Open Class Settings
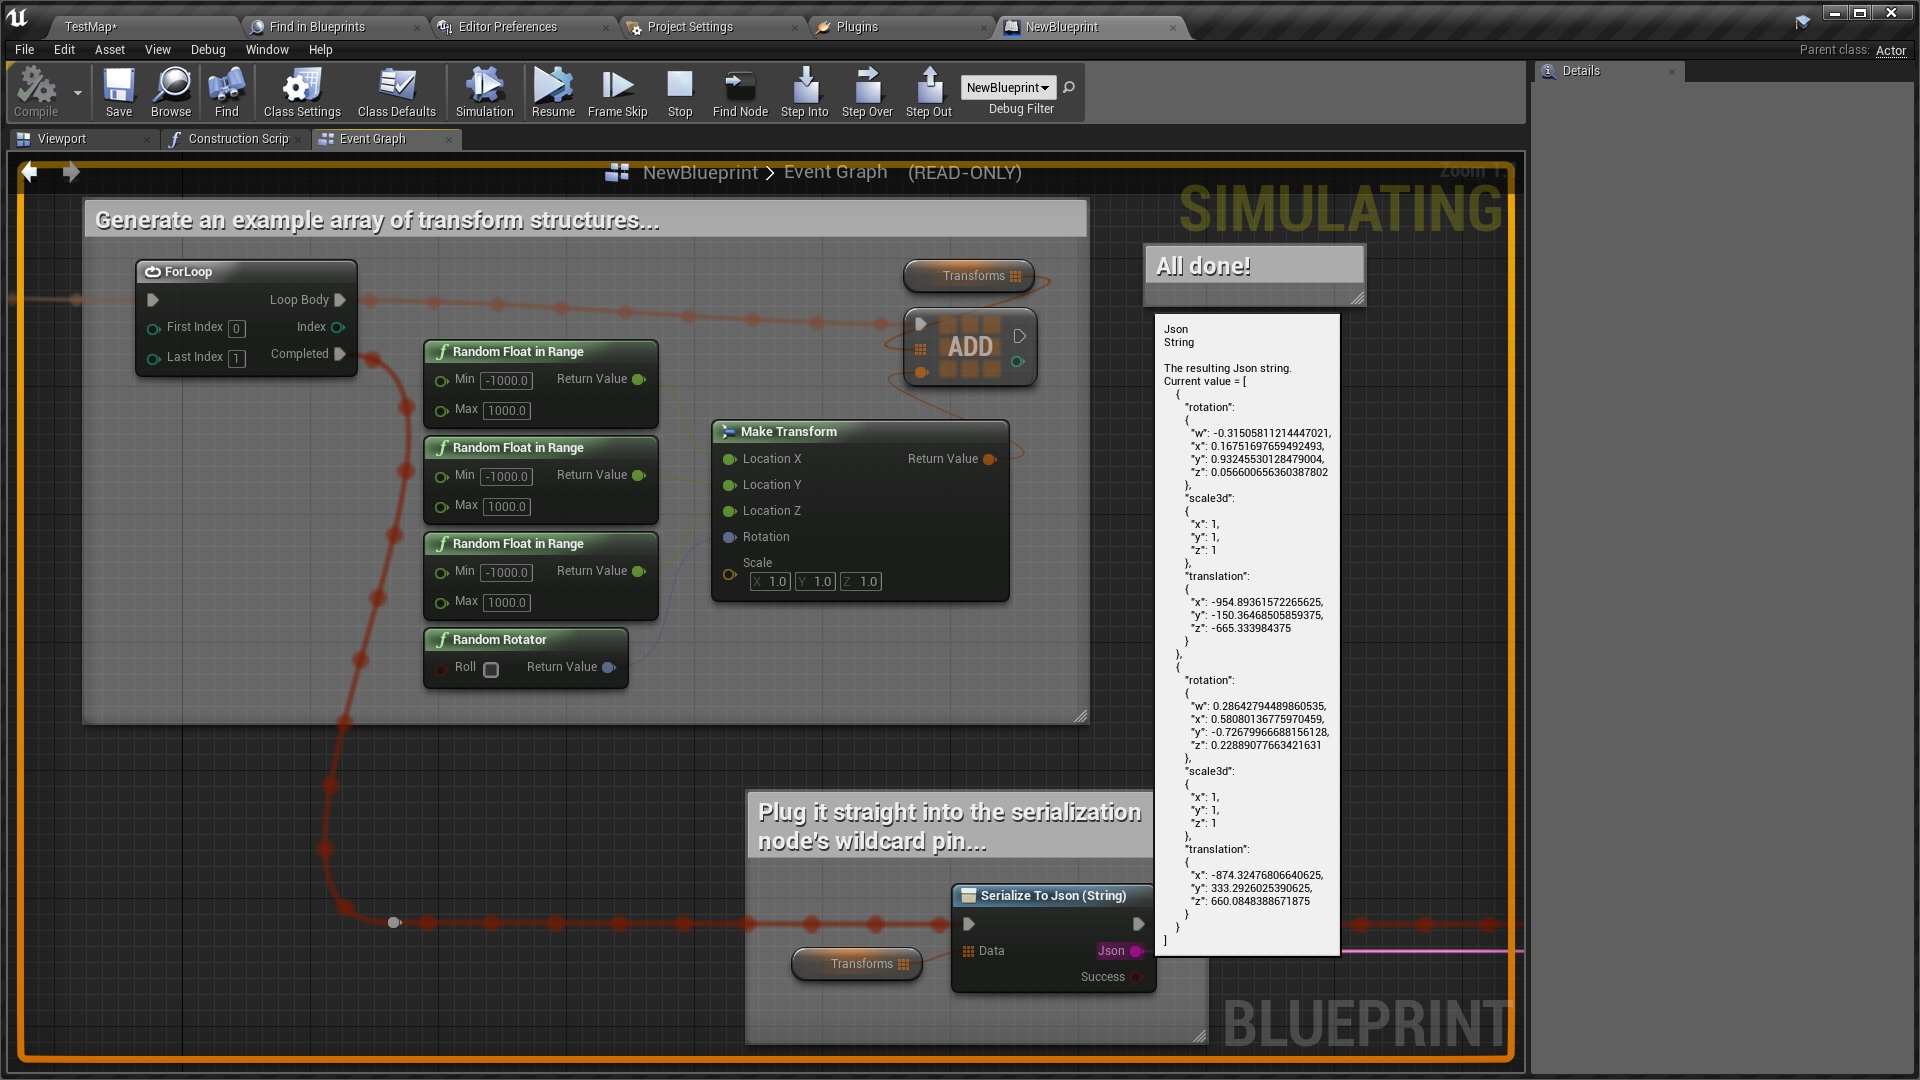 click(x=302, y=92)
